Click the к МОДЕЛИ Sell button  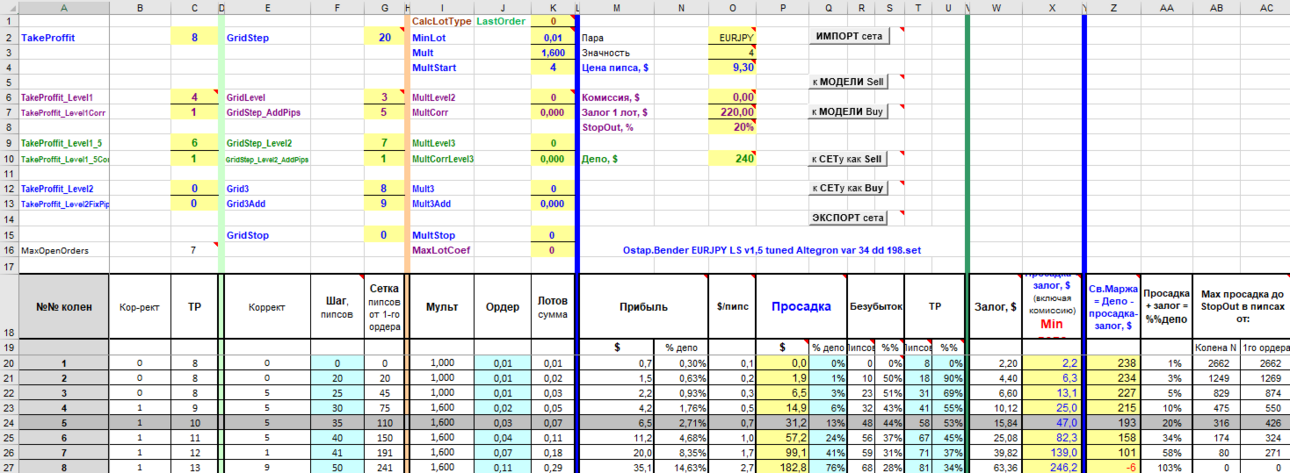[849, 82]
